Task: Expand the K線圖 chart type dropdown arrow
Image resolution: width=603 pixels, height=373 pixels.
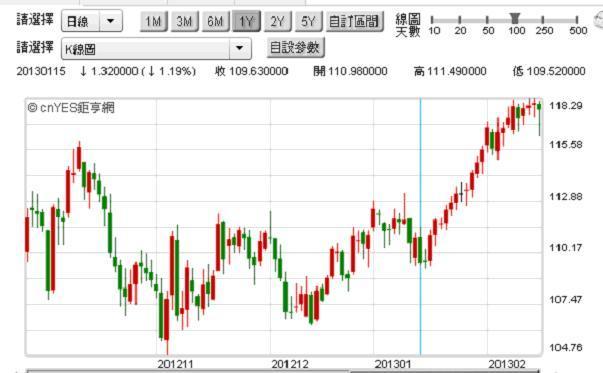Action: point(240,48)
